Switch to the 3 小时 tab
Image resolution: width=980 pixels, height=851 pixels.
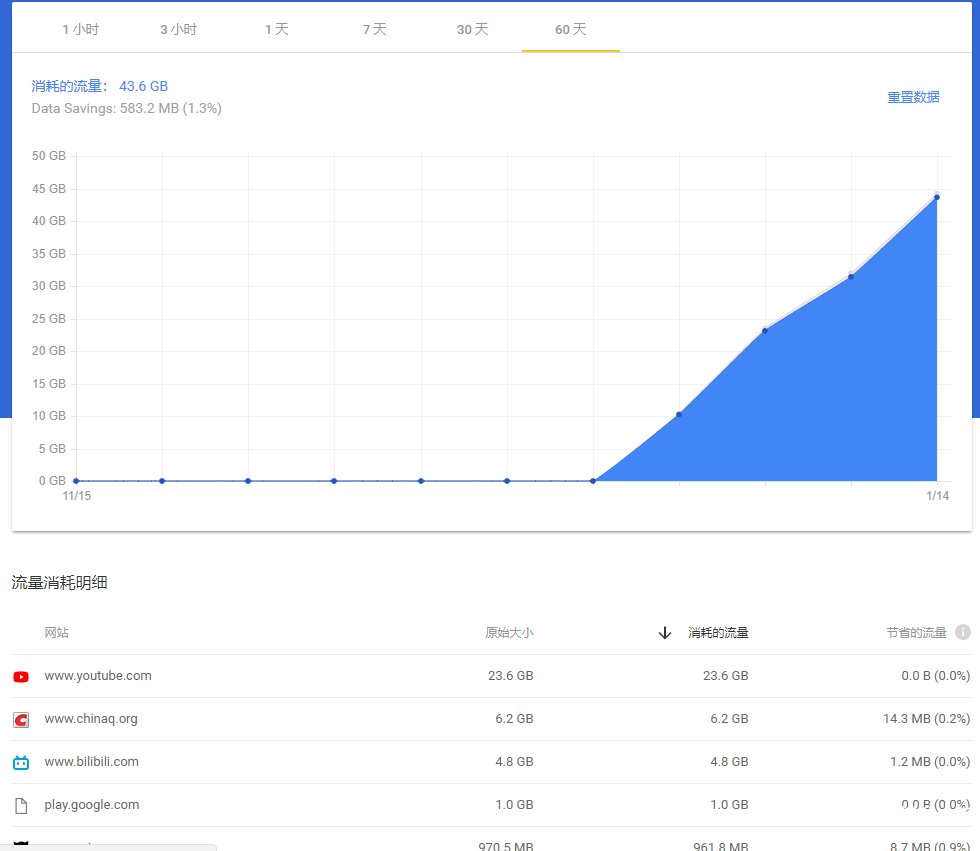click(178, 30)
